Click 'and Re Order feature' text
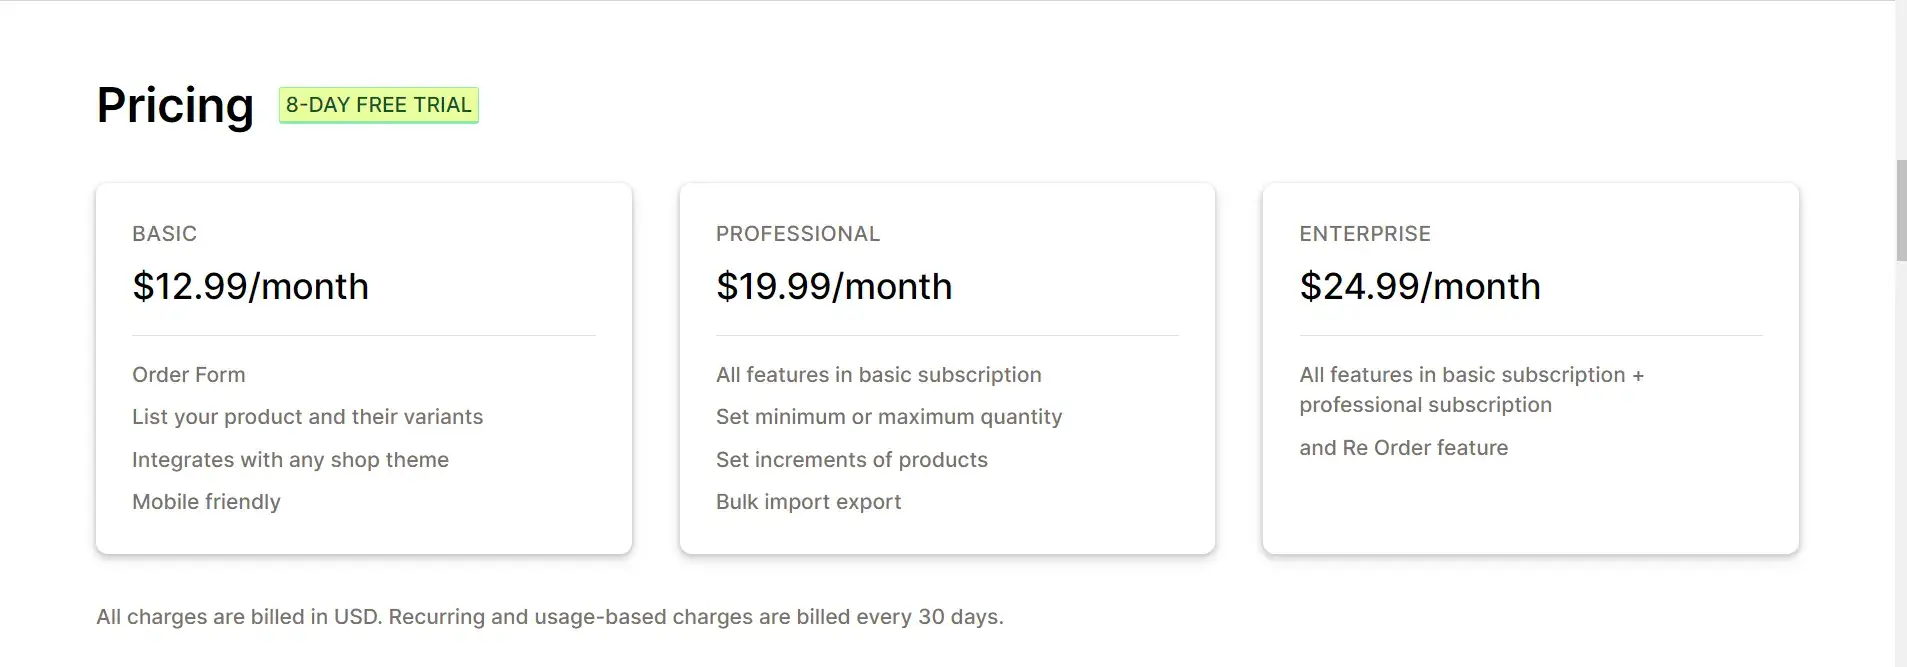 [1403, 448]
